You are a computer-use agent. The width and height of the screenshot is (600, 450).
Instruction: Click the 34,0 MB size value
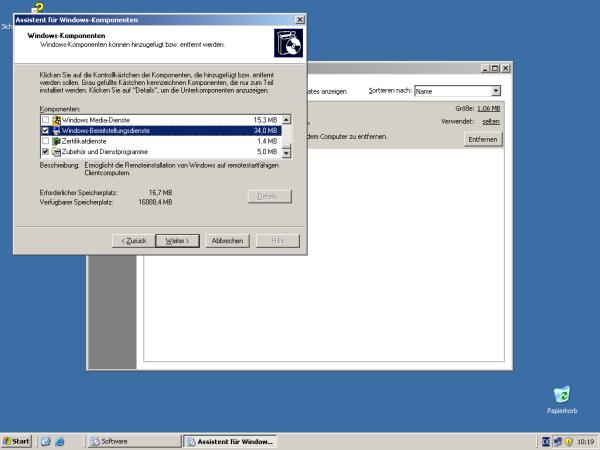pos(265,130)
